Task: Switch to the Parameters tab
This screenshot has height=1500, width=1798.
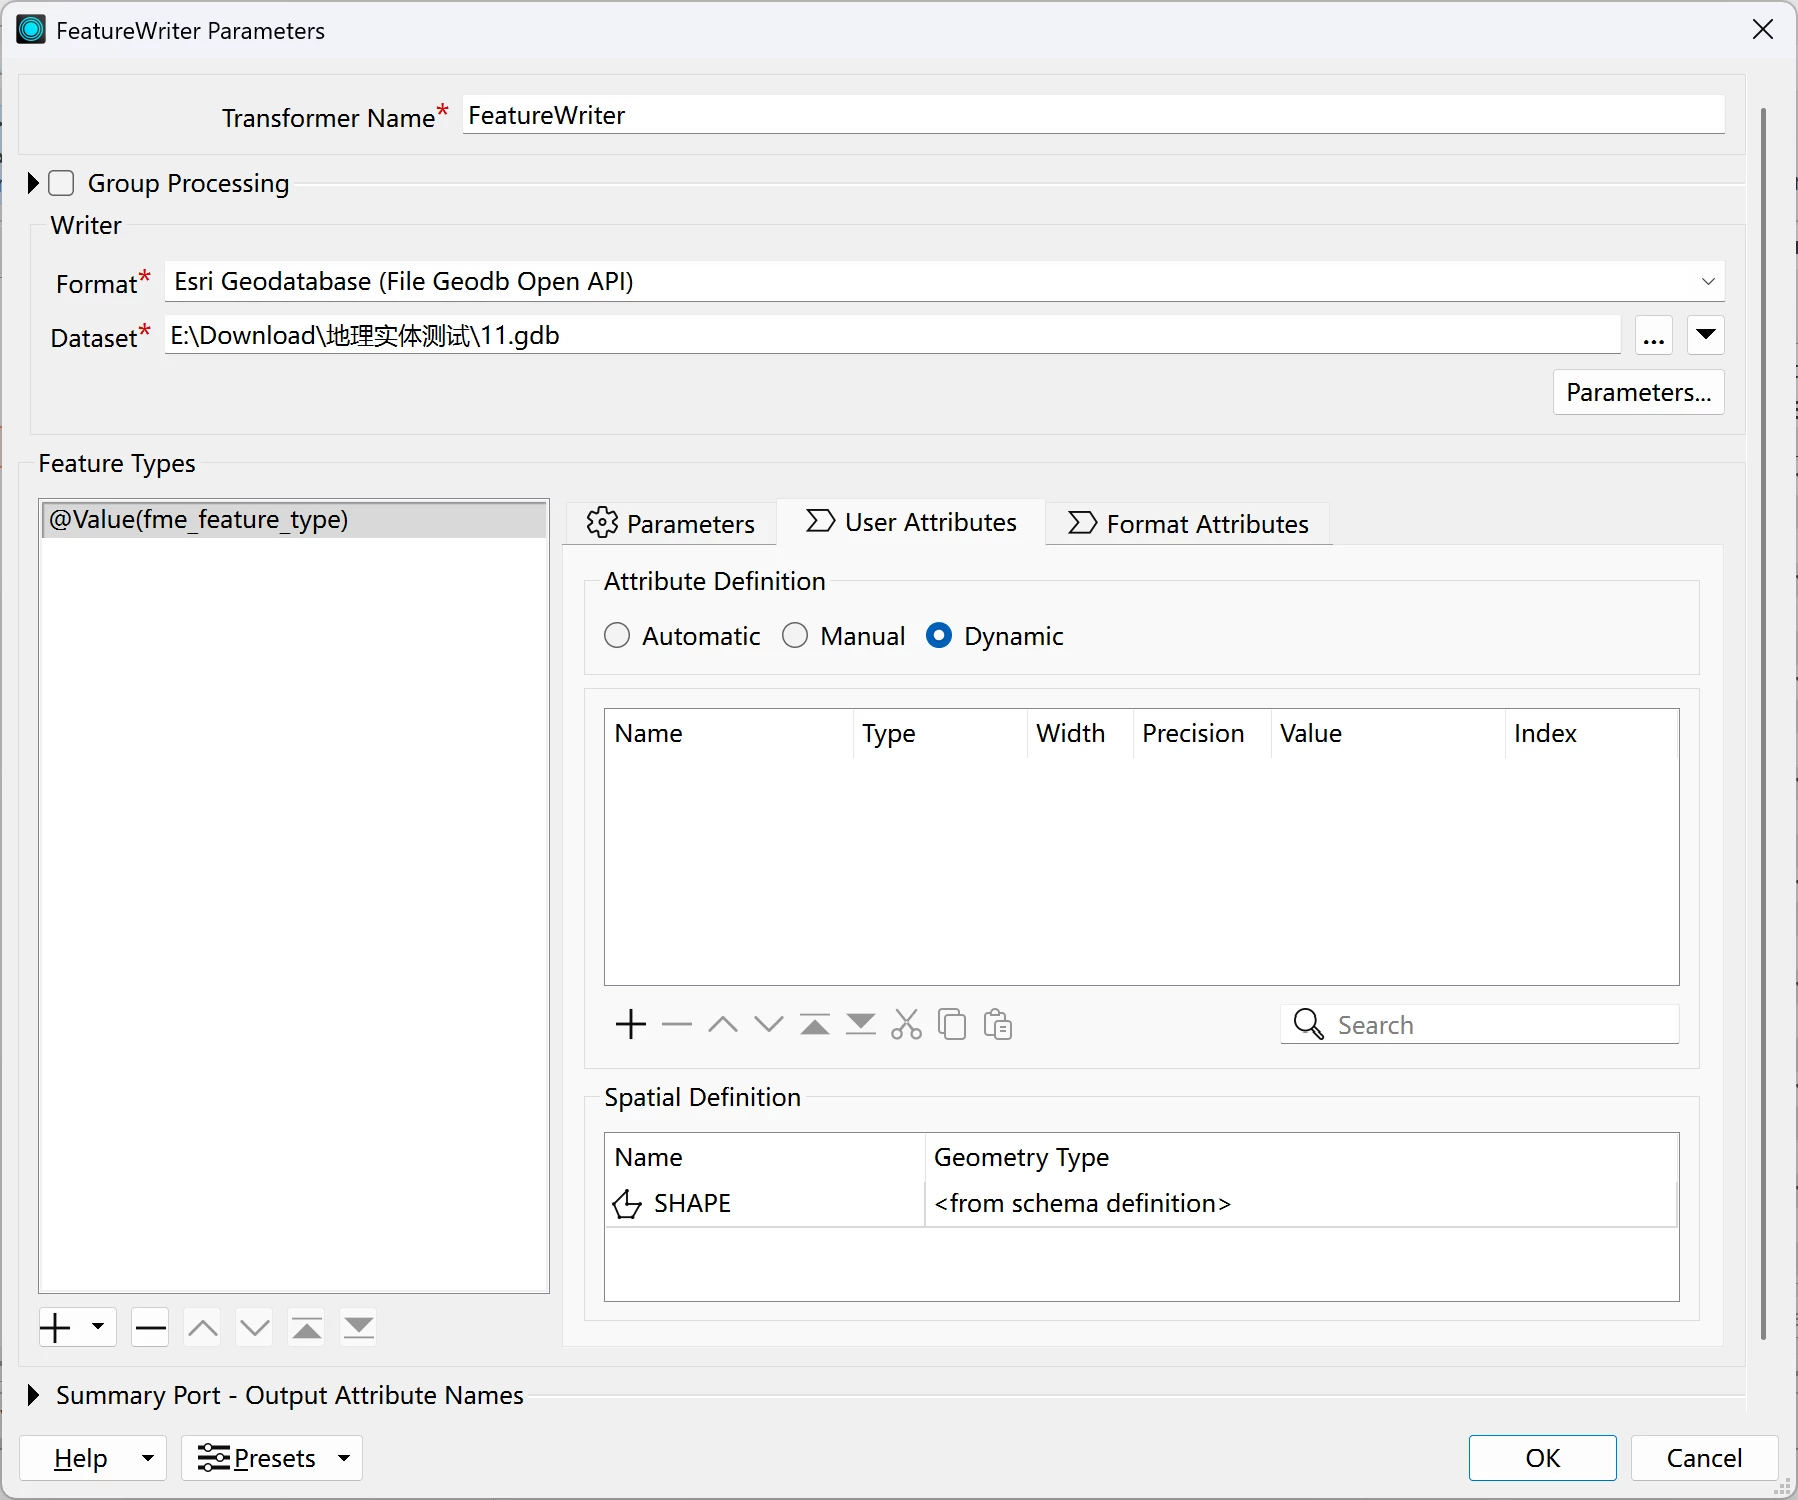Action: (x=670, y=524)
